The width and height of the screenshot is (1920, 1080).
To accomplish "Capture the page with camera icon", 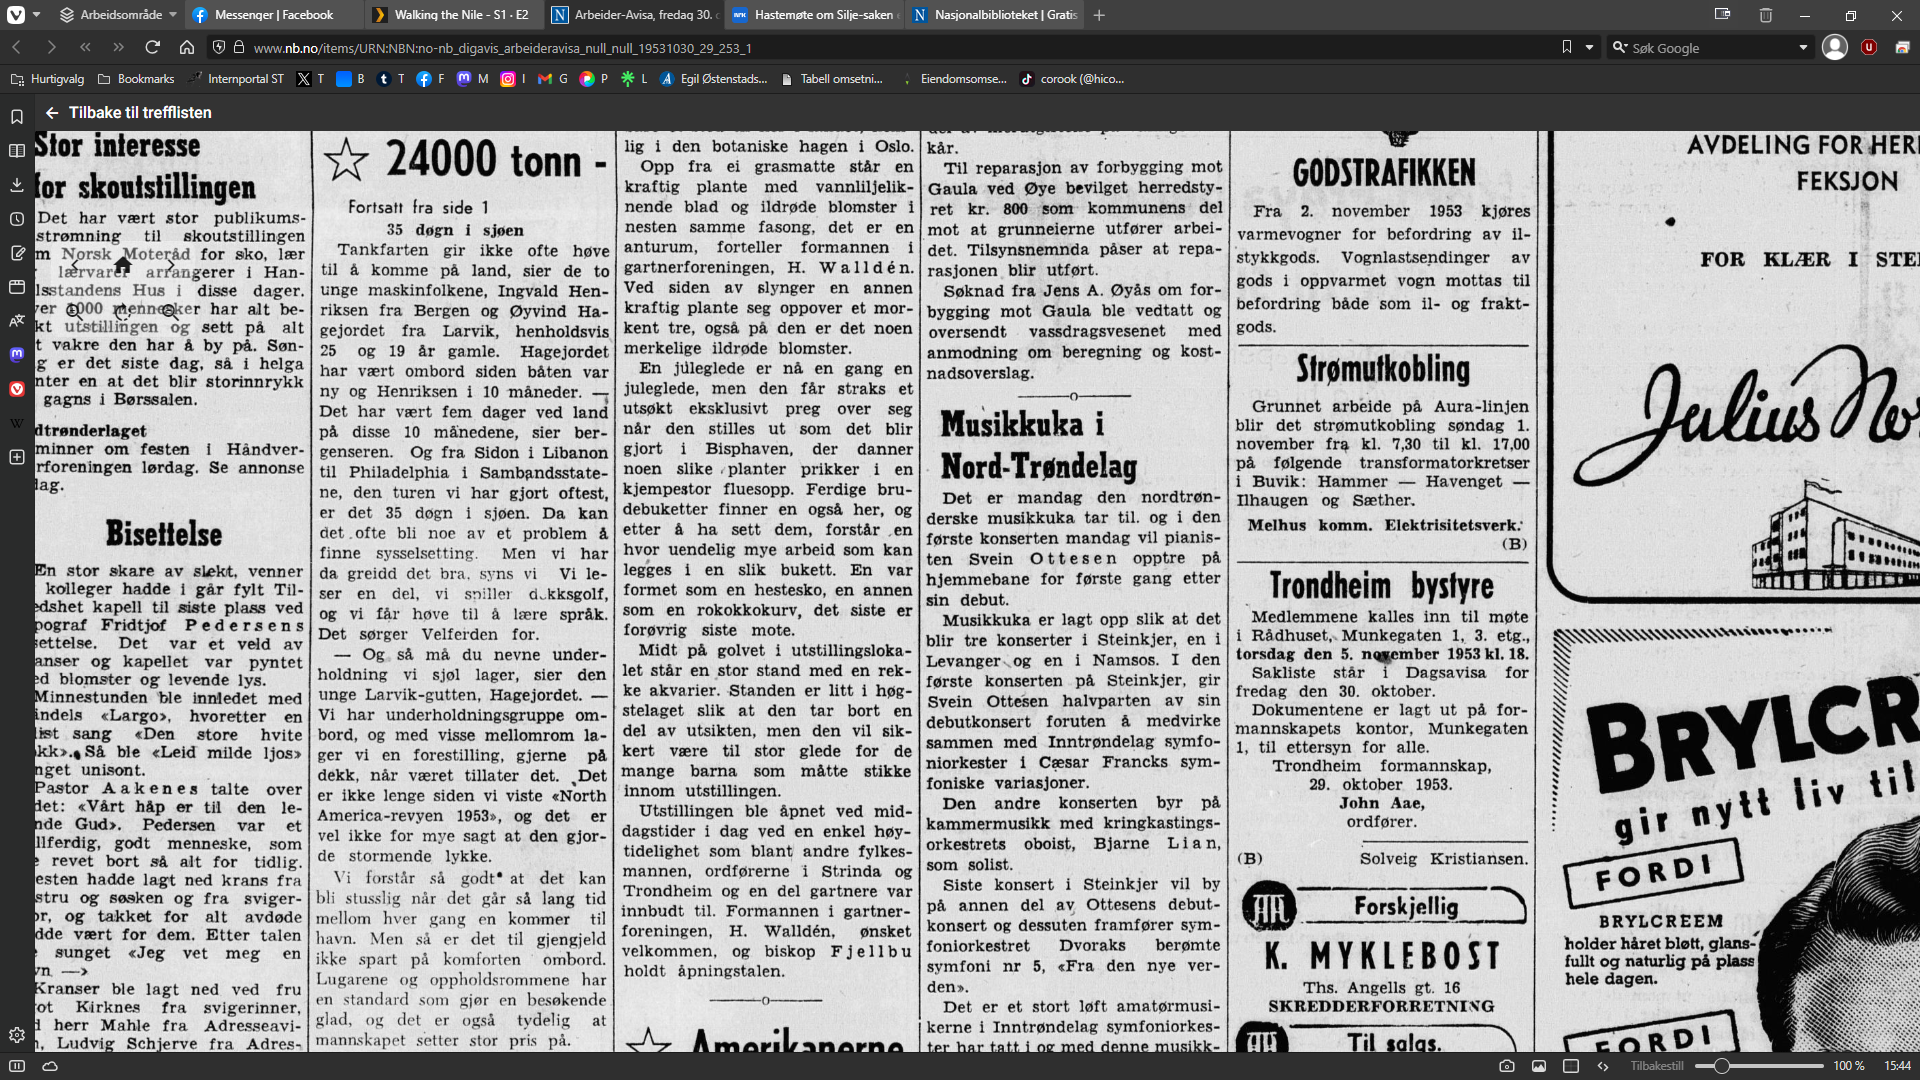I will 1507,1066.
